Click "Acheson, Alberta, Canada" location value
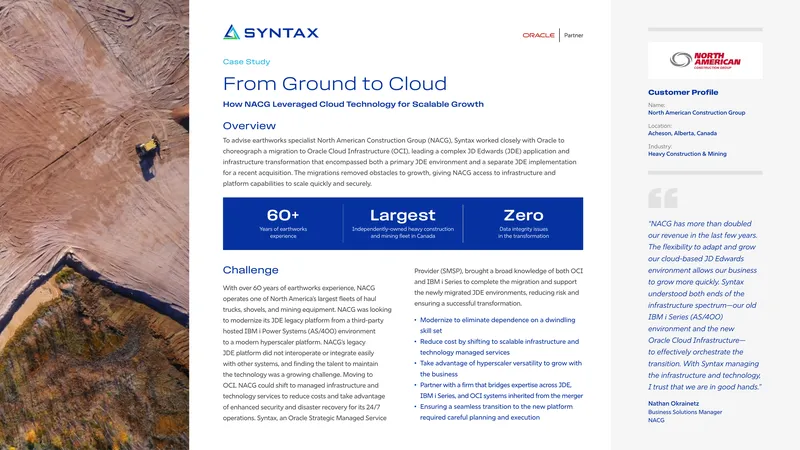This screenshot has width=800, height=450. [682, 133]
